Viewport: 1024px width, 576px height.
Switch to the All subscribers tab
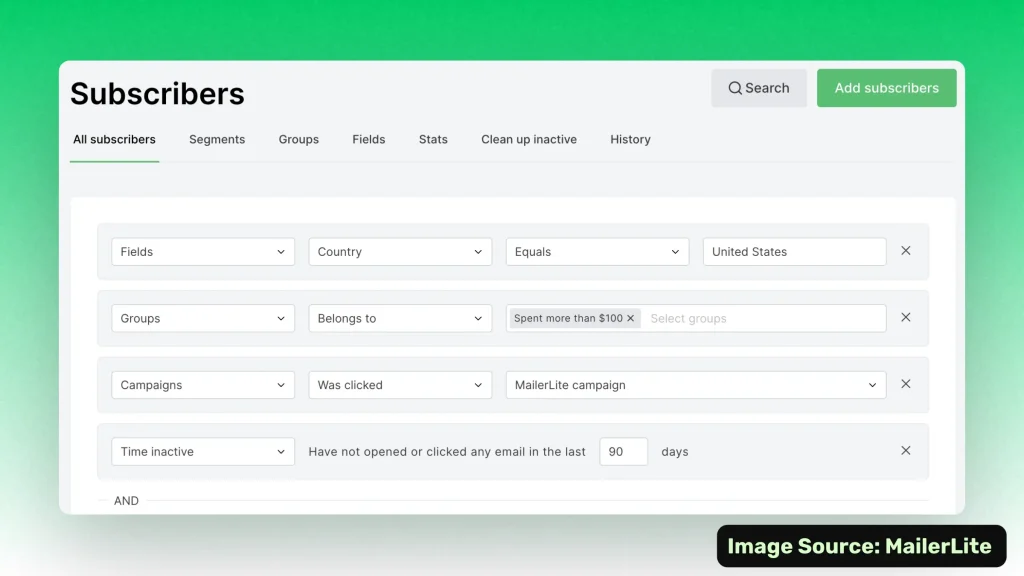tap(114, 139)
